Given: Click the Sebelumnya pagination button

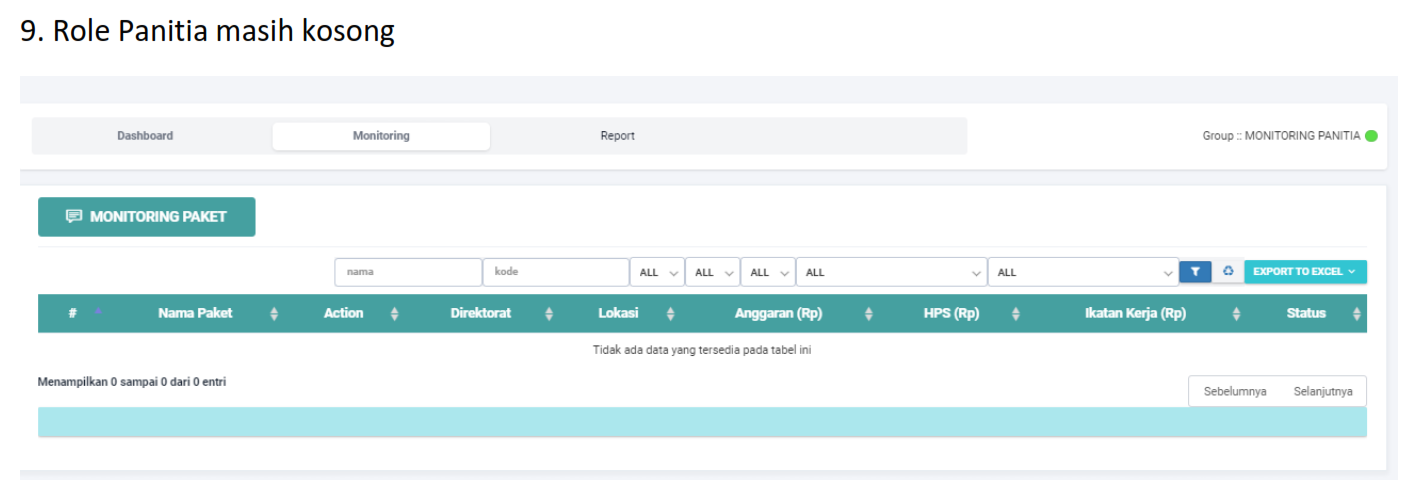Looking at the screenshot, I should pos(1235,391).
